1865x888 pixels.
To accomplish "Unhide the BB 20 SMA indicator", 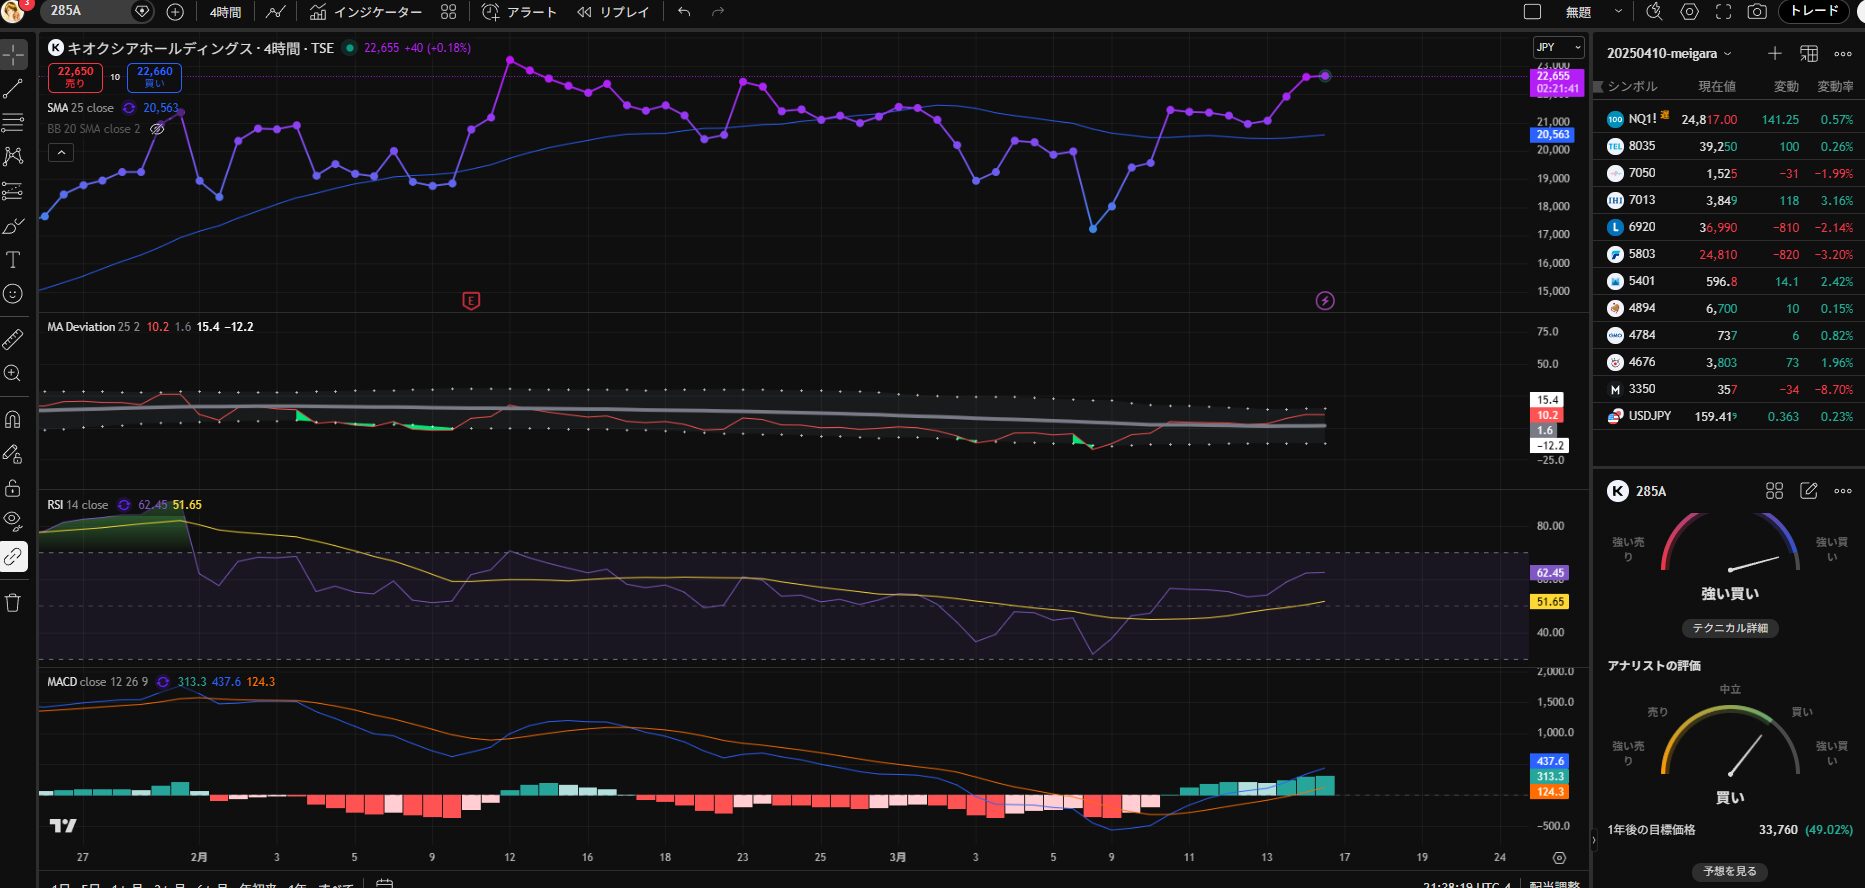I will coord(157,129).
